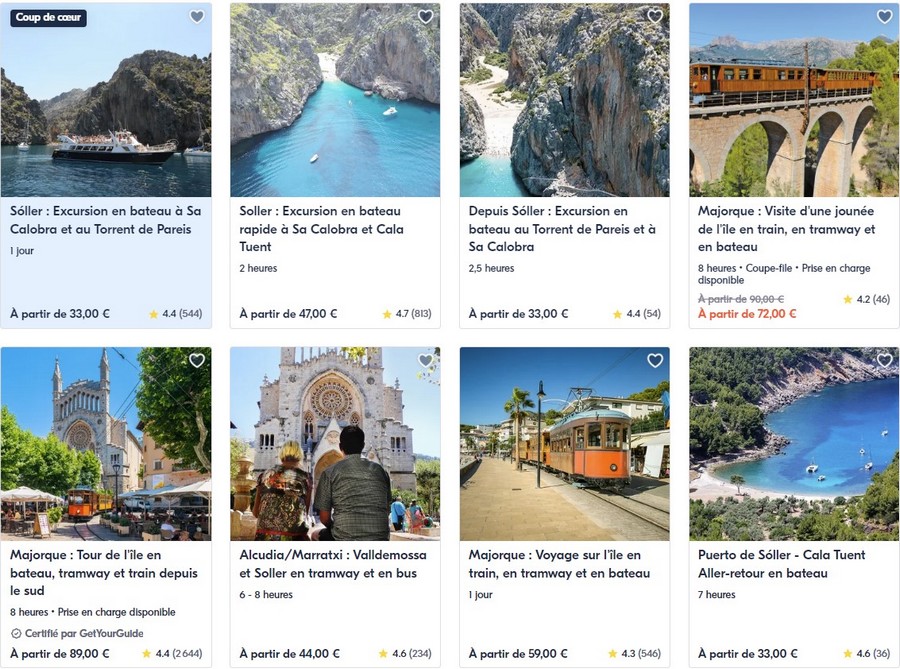The image size is (900, 669).
Task: Click the star icon next to the 4.3 rating
Action: coord(613,653)
